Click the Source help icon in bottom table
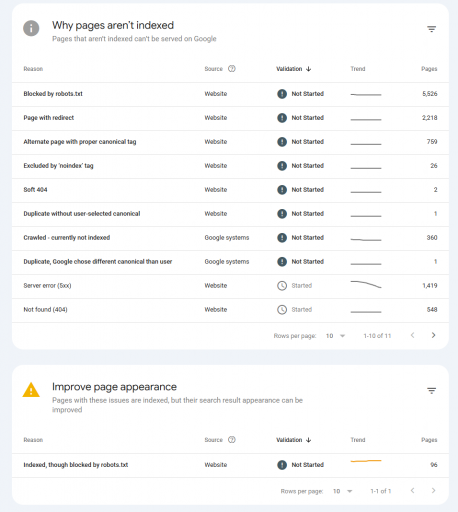The image size is (458, 512). (x=232, y=440)
